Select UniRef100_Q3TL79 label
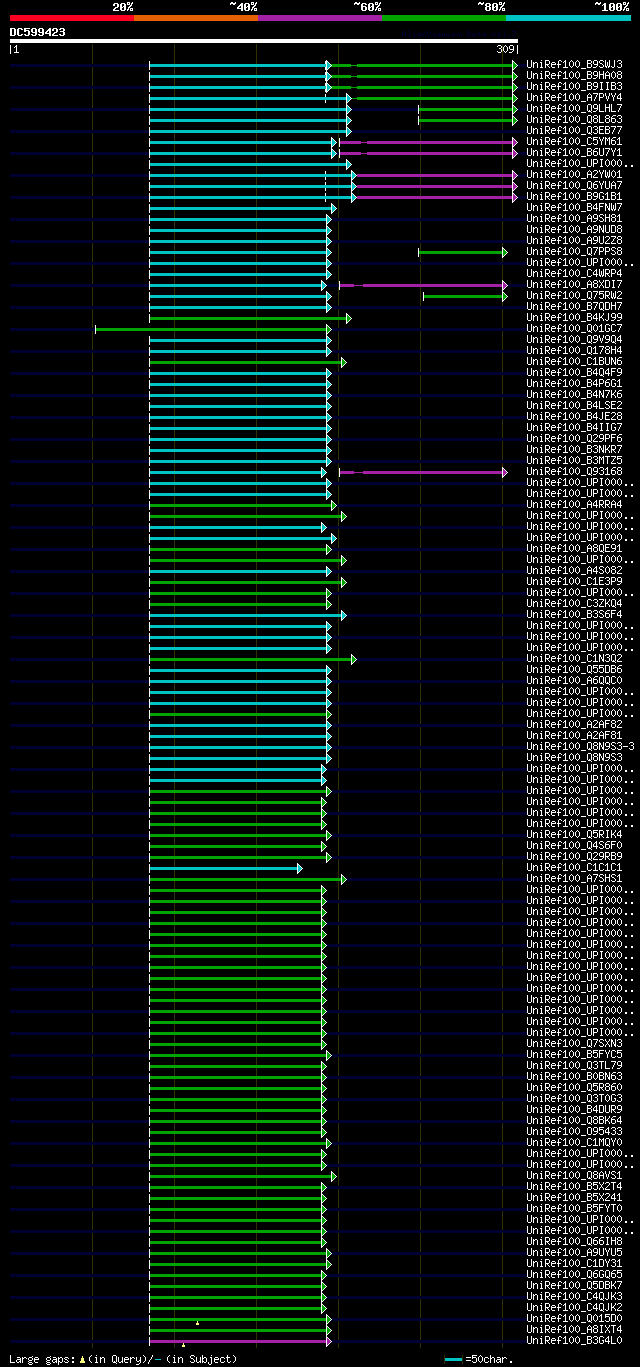The width and height of the screenshot is (640, 1367). tap(574, 1065)
